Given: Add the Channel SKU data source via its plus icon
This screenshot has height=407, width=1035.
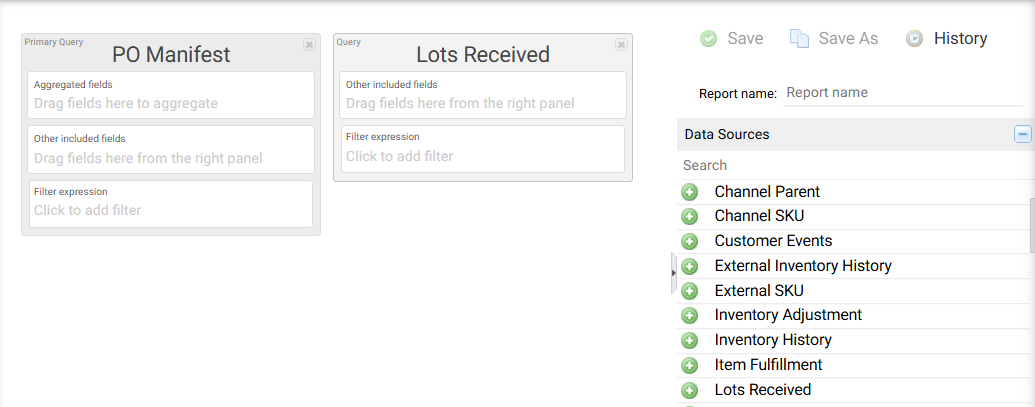Looking at the screenshot, I should pos(689,216).
